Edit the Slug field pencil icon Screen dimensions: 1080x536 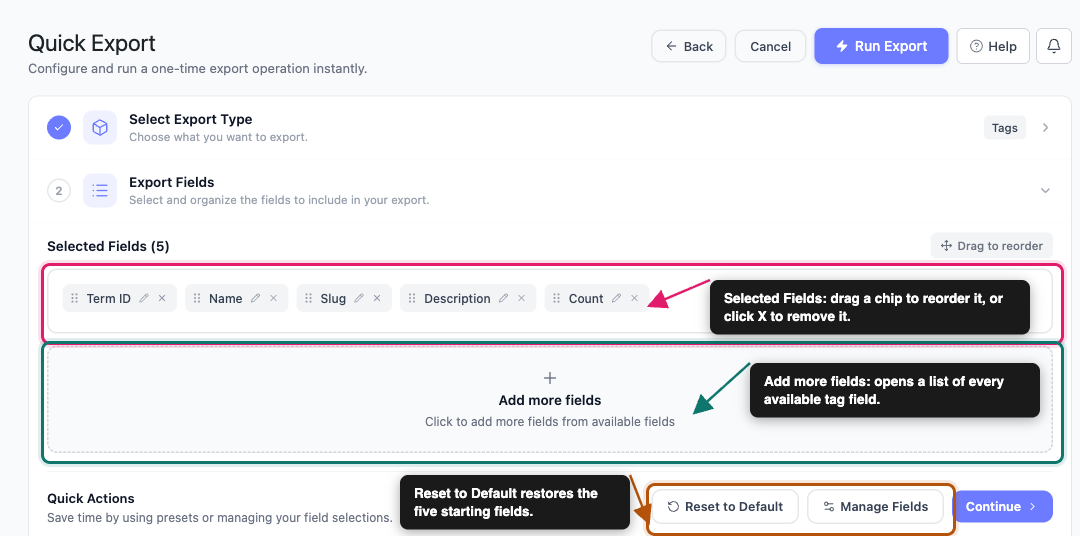coord(359,298)
